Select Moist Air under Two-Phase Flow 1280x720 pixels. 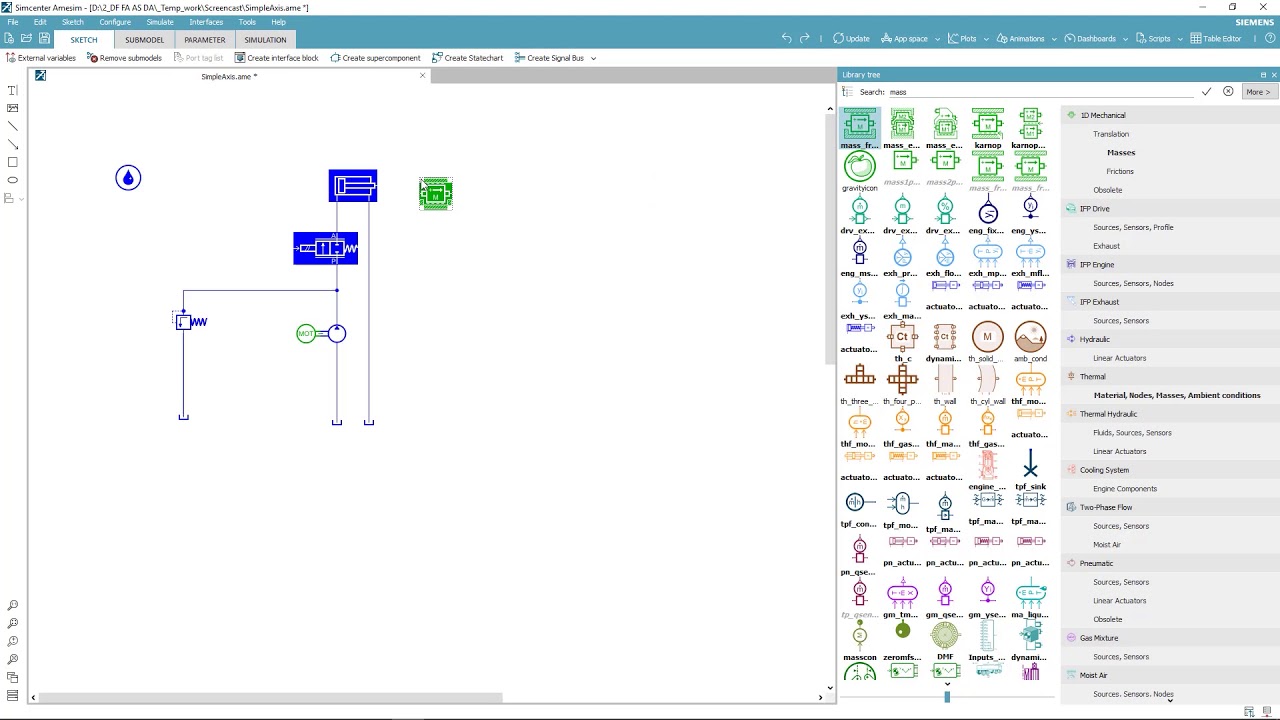tap(1107, 545)
